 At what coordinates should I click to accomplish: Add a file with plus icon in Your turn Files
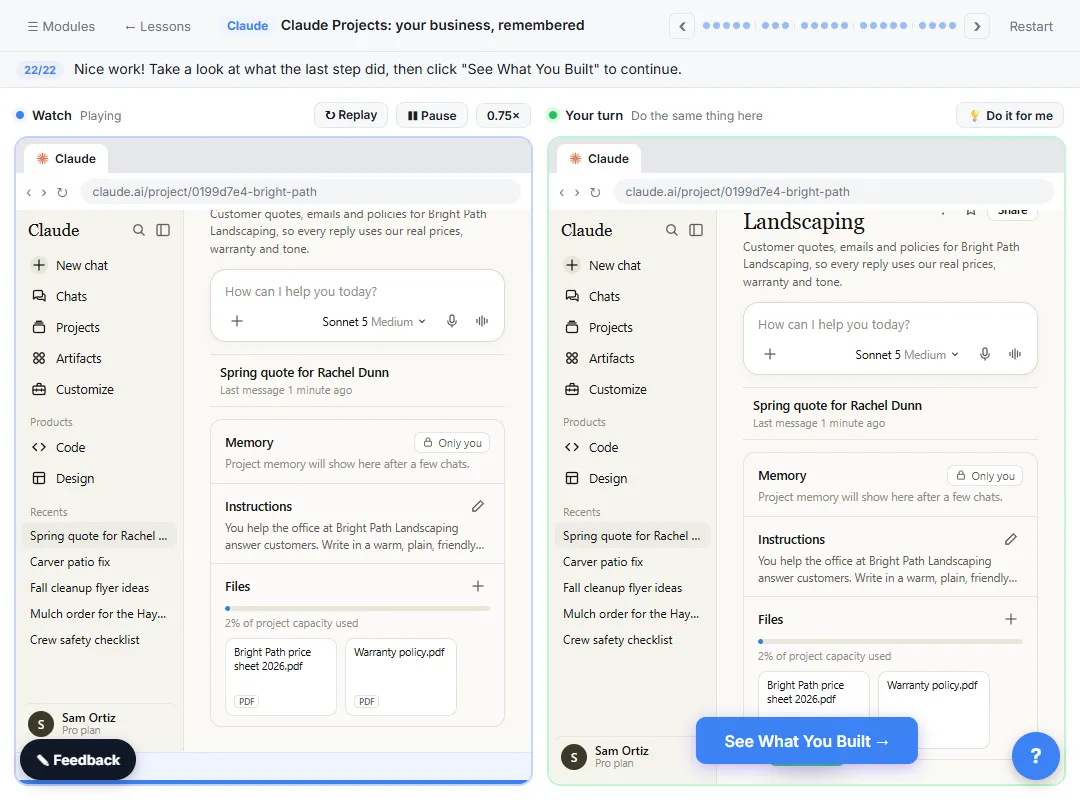pos(1010,619)
